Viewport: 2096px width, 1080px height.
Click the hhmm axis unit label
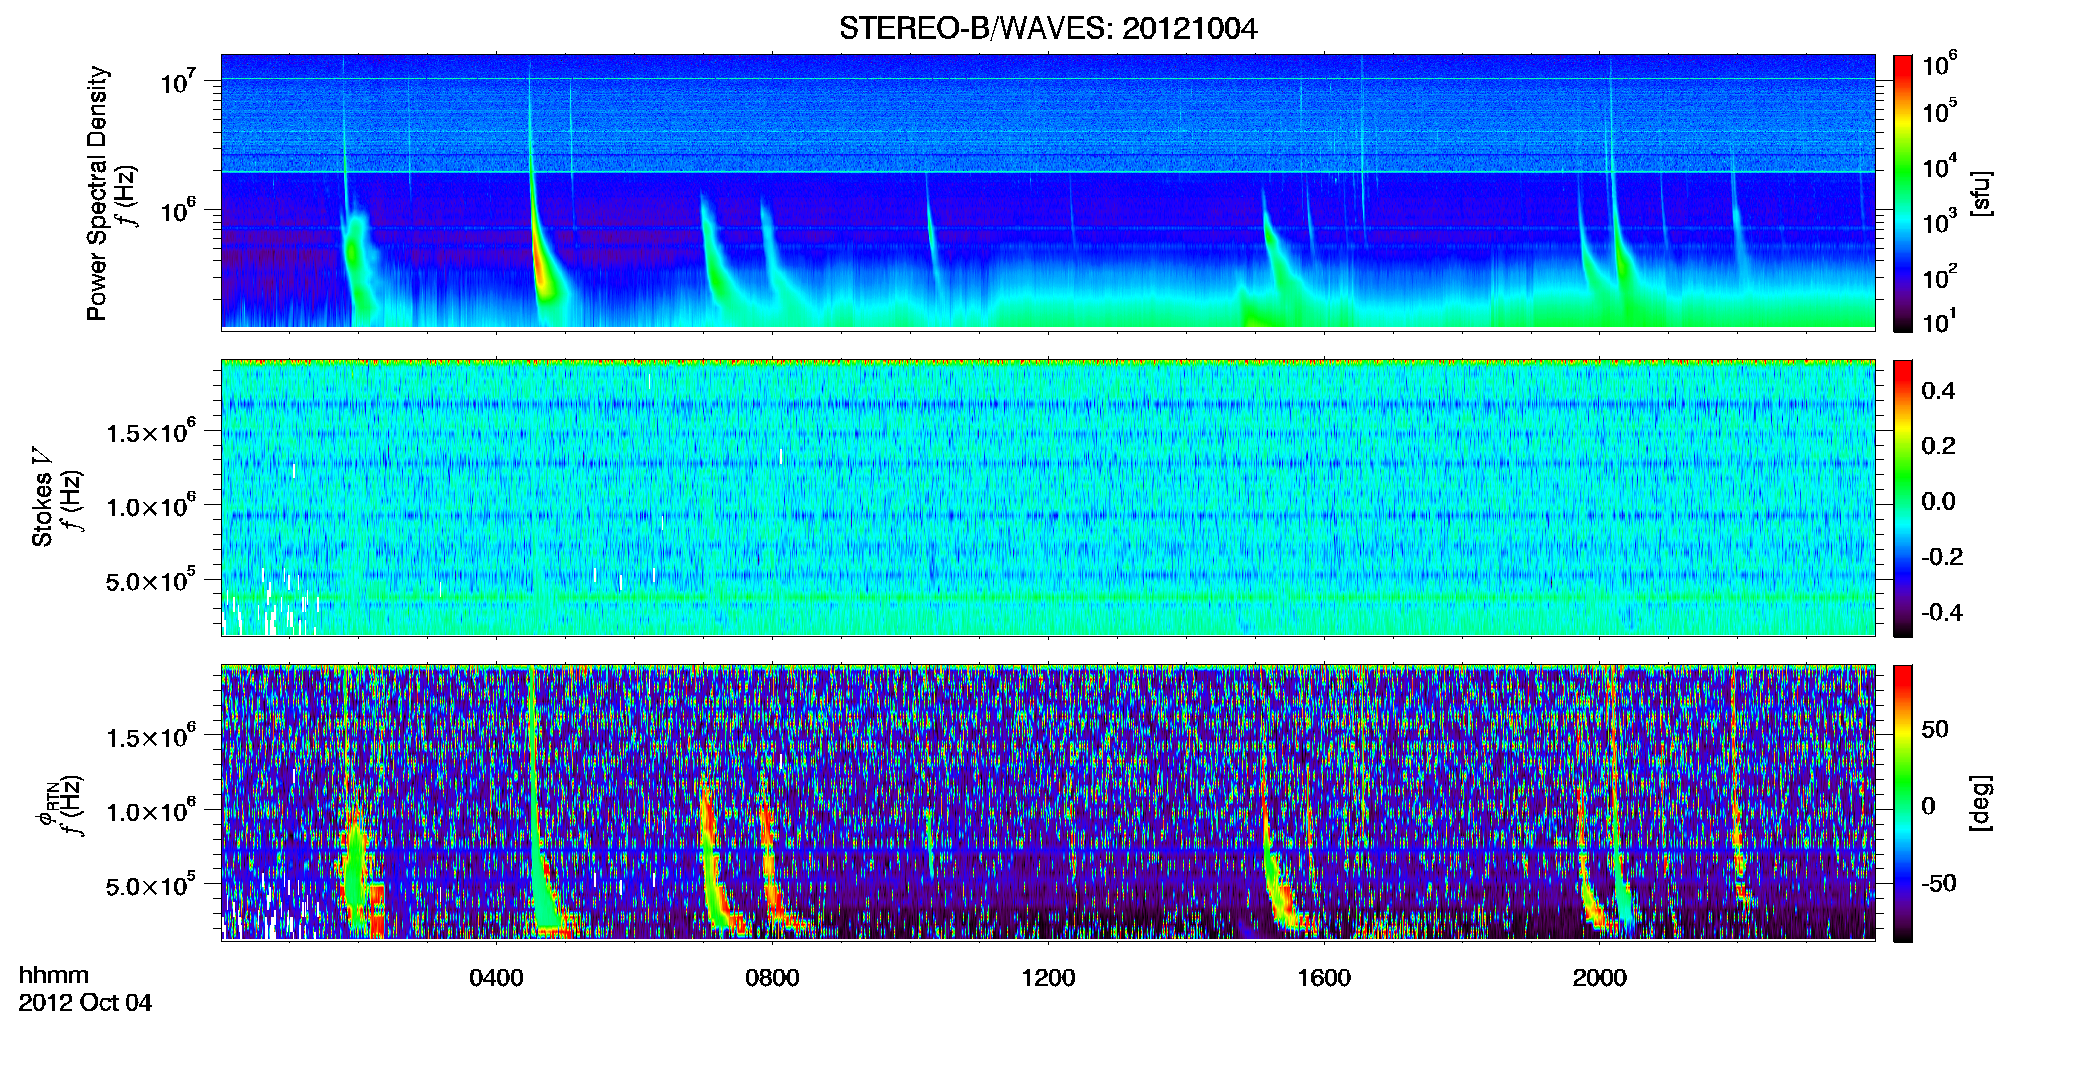pyautogui.click(x=54, y=975)
